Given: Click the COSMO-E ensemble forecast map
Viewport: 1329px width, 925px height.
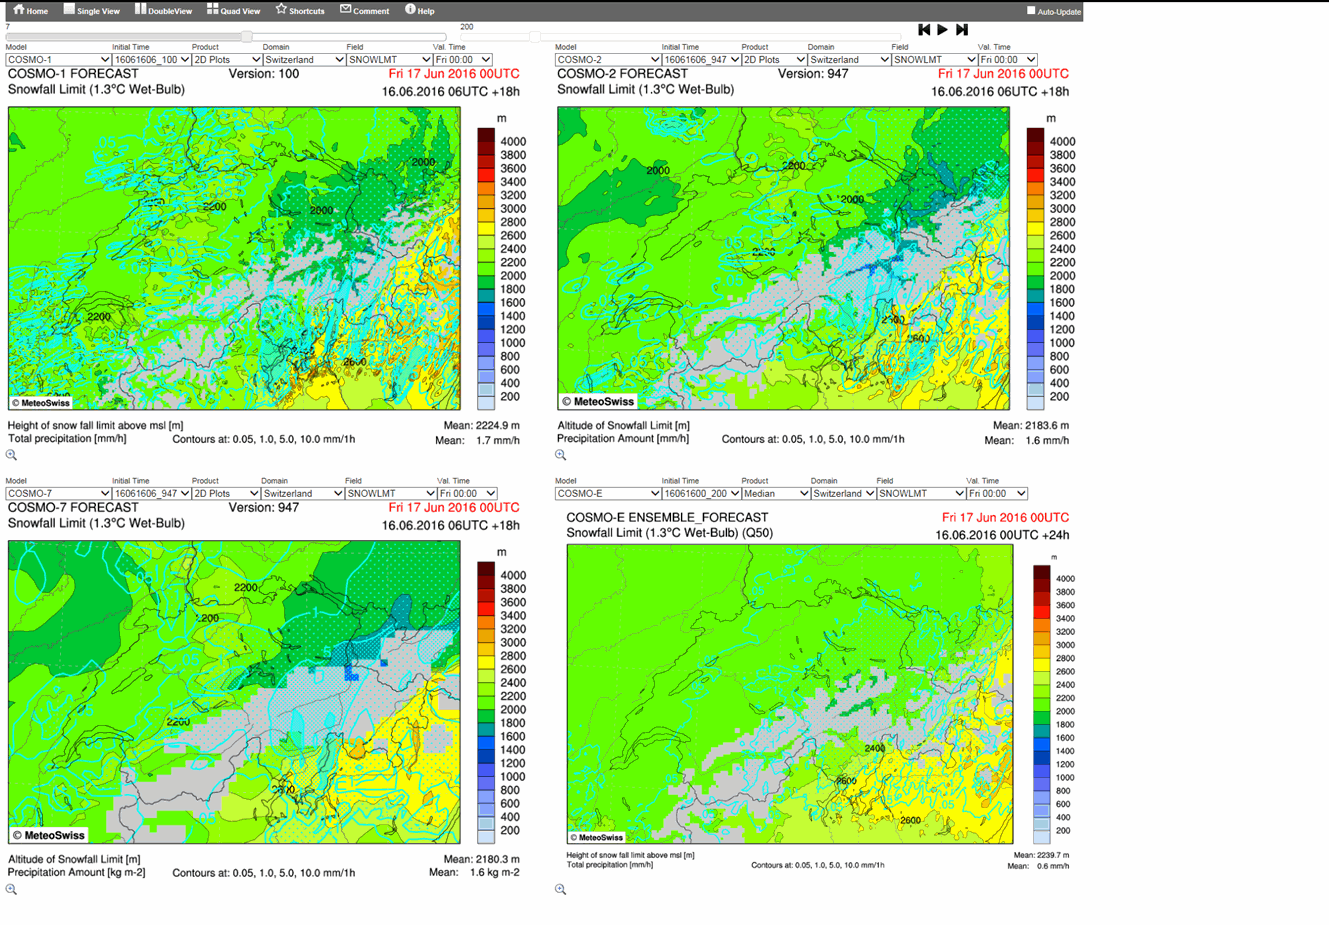Looking at the screenshot, I should [x=790, y=694].
